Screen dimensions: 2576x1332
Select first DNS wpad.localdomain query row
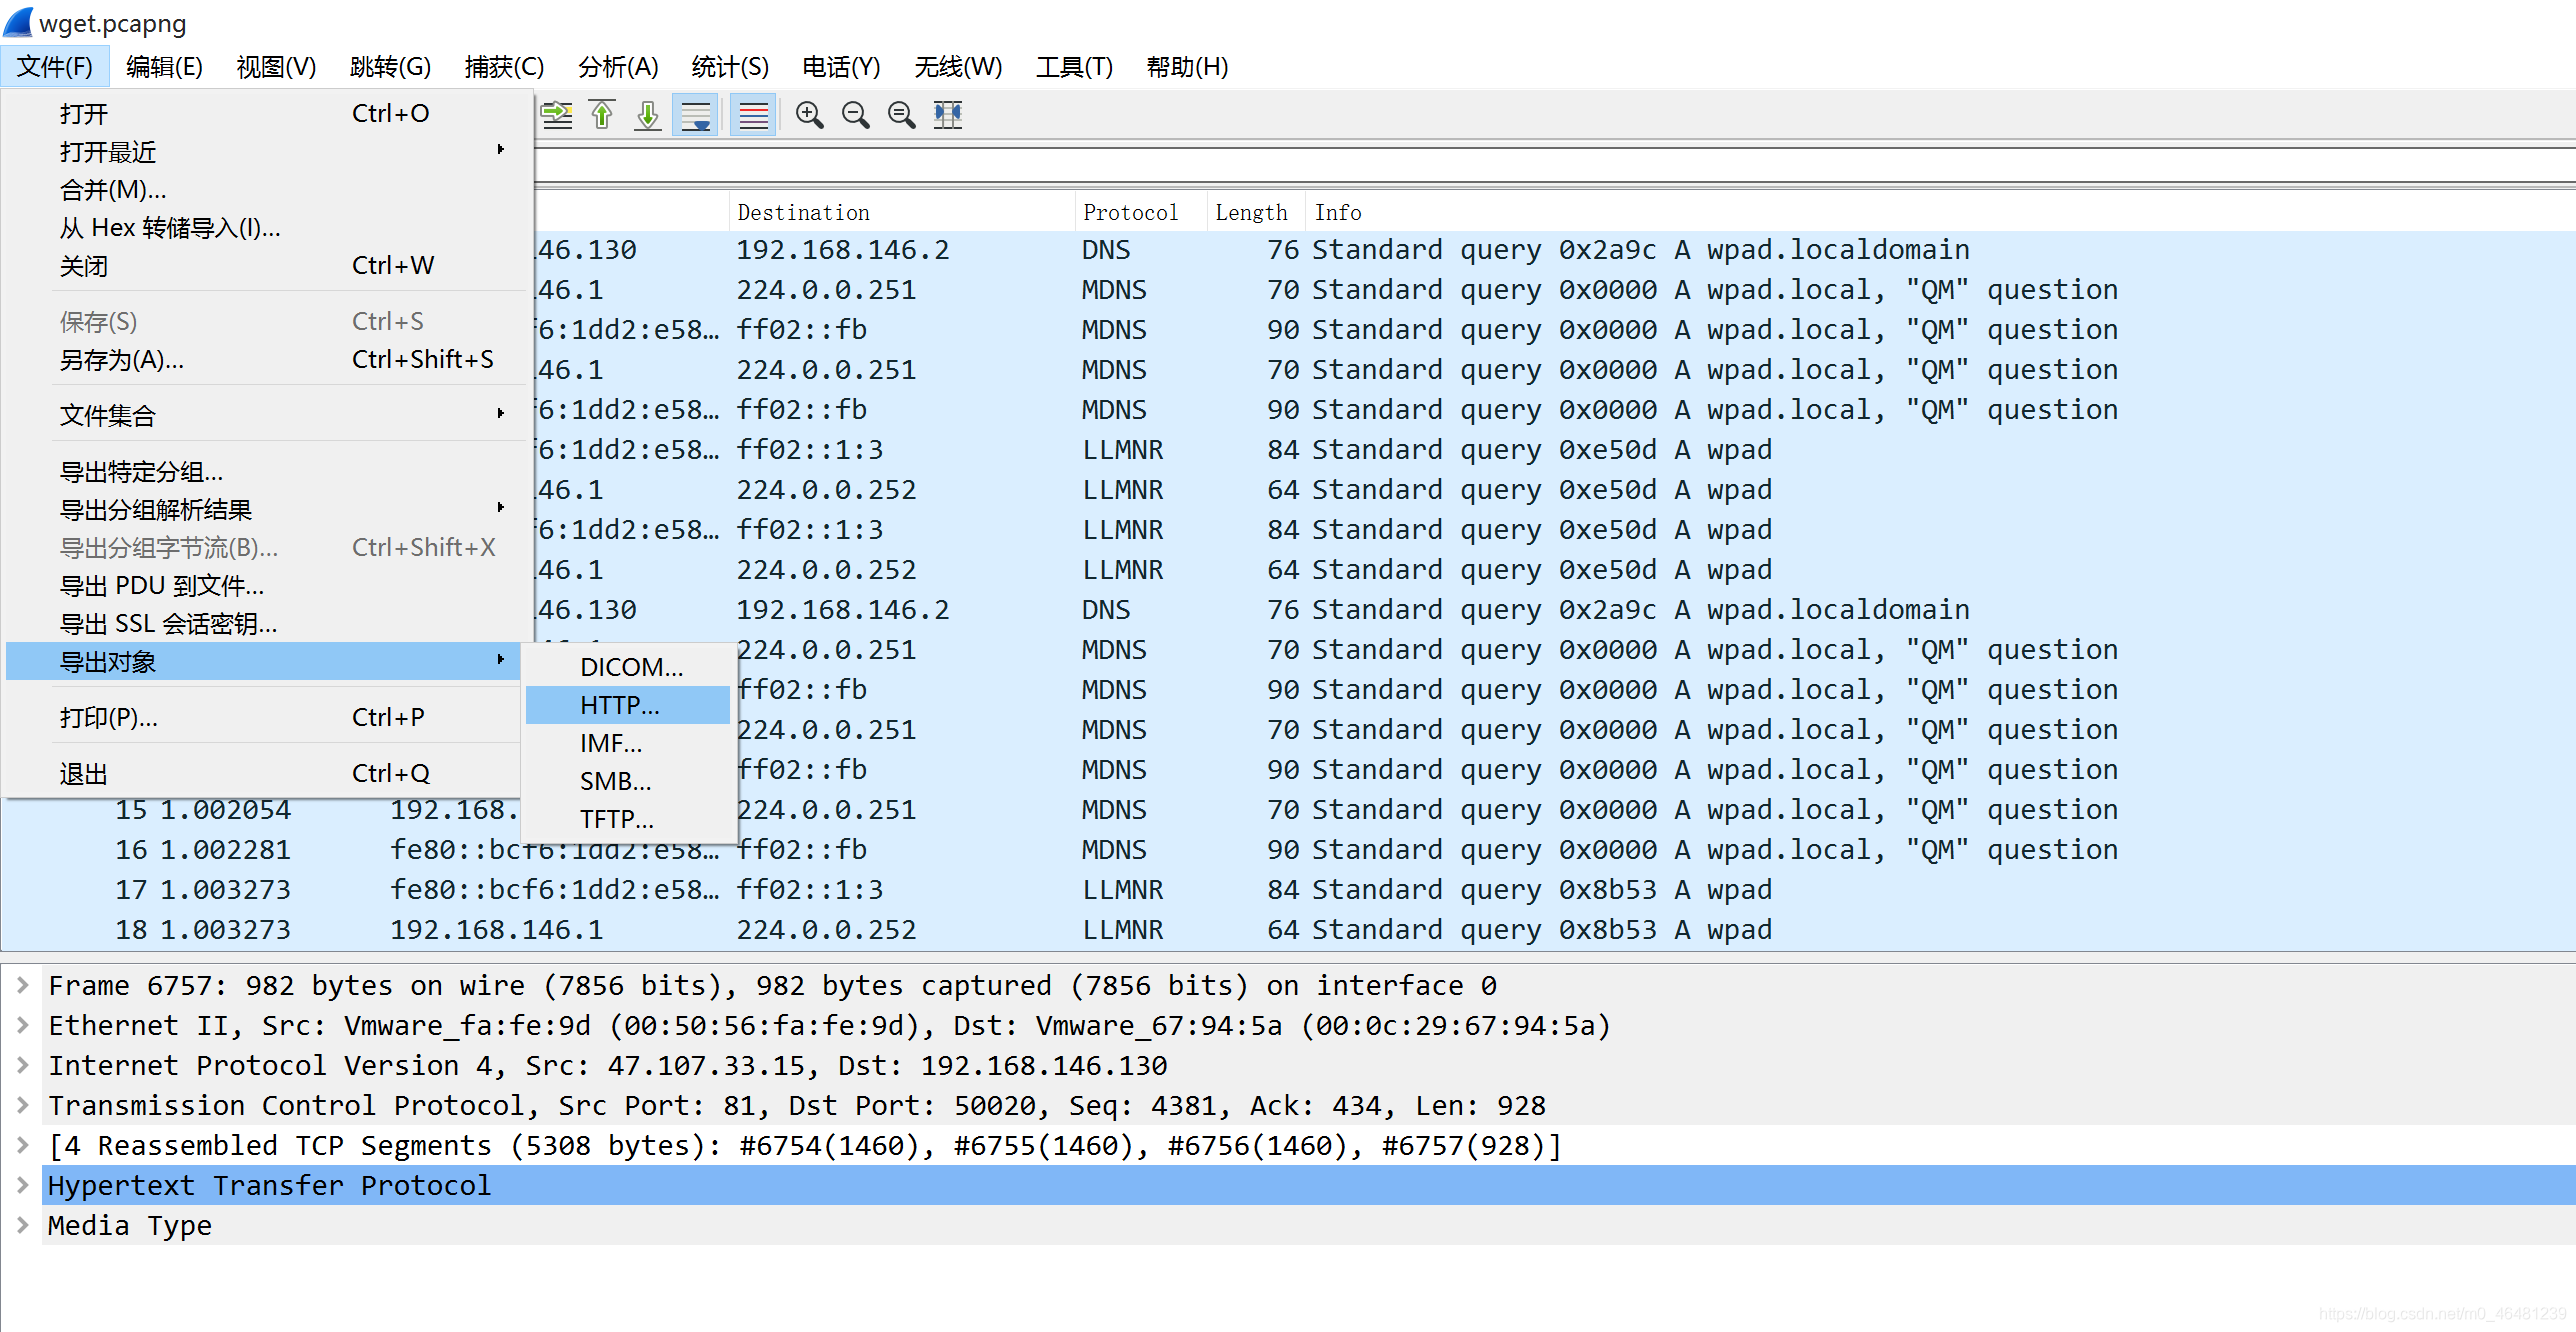(x=1554, y=250)
